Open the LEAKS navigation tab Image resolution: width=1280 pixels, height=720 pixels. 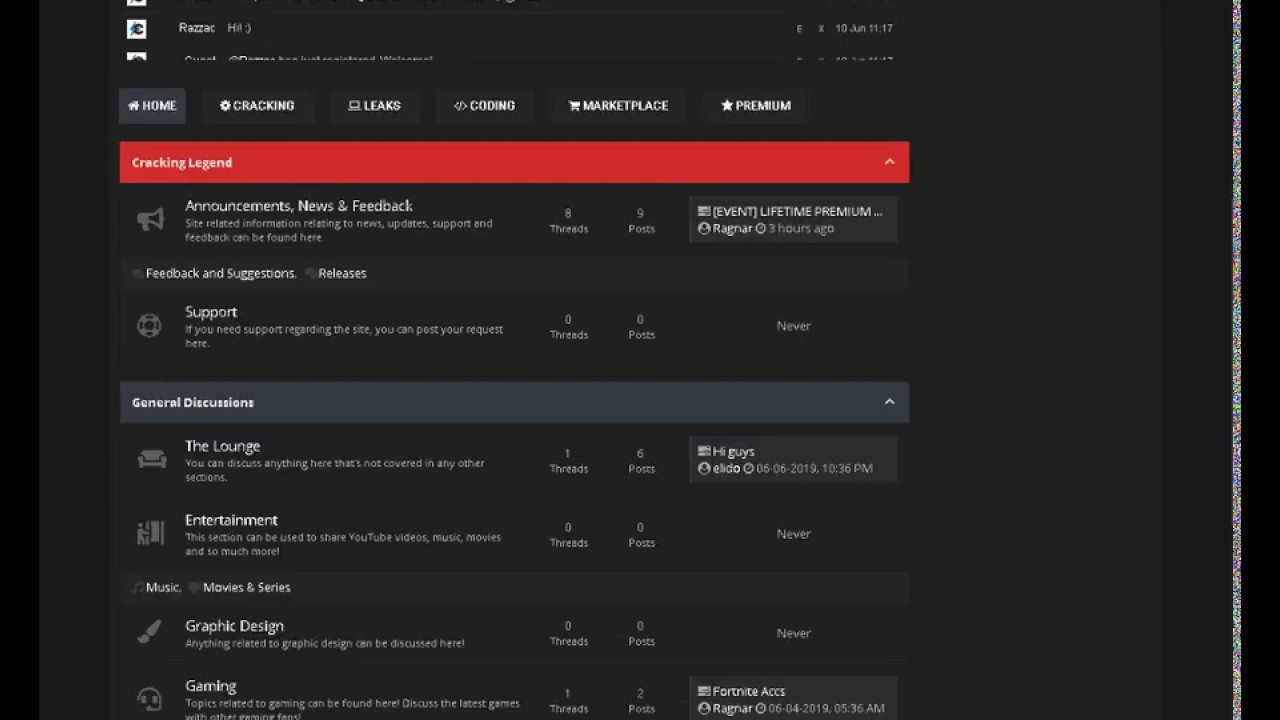pos(374,105)
